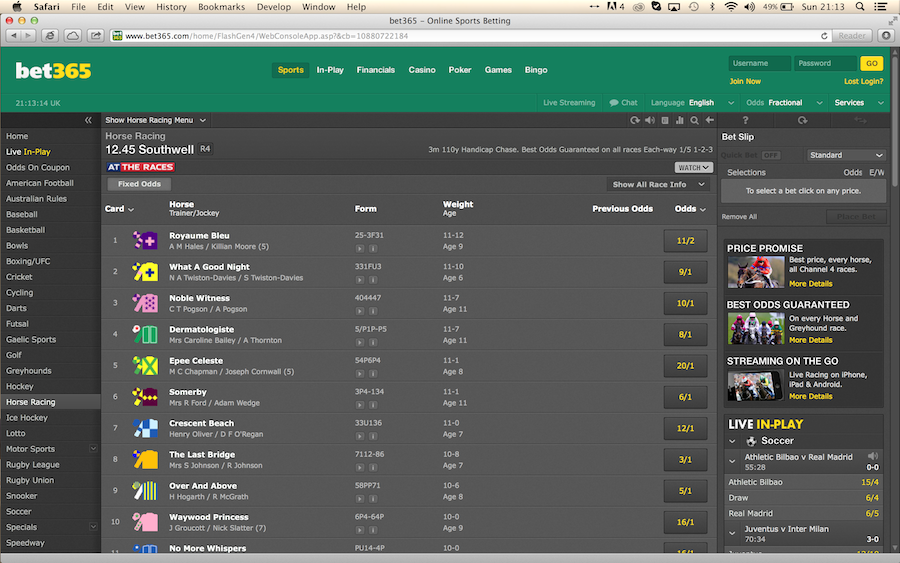
Task: Open bet slip help question mark
Action: (x=745, y=120)
